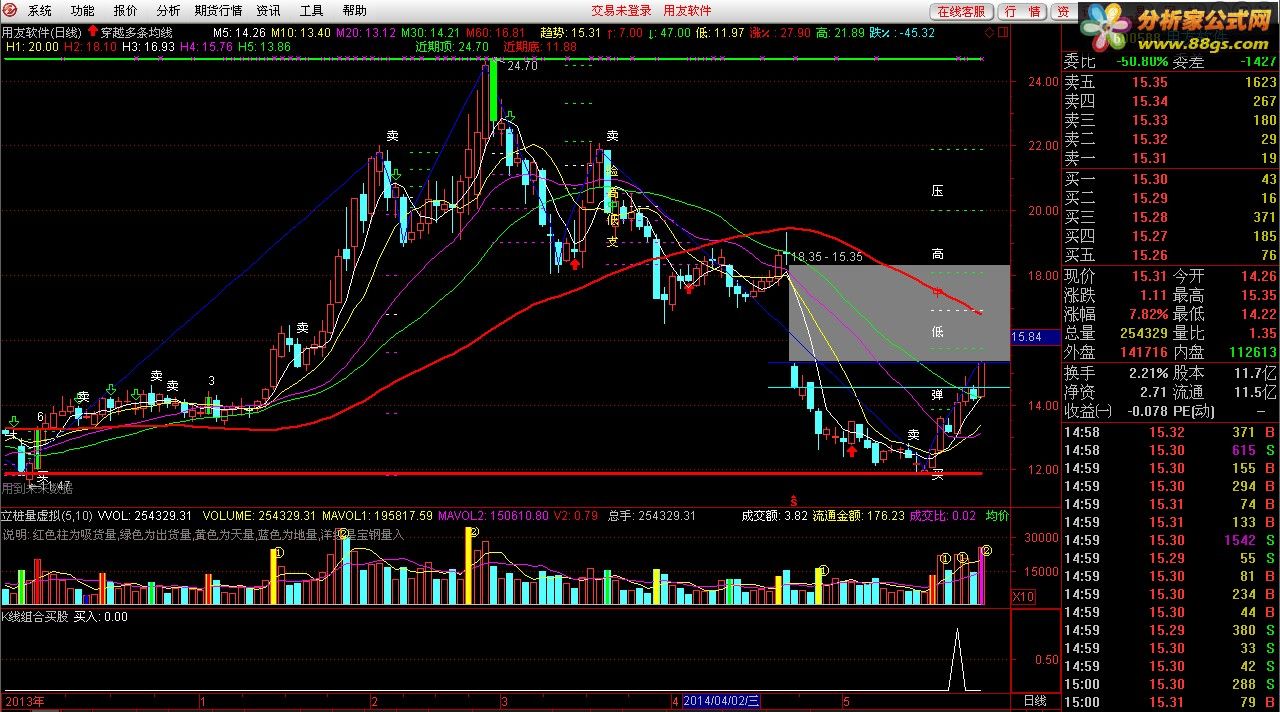The width and height of the screenshot is (1280, 712).
Task: Open the 分析 menu
Action: [169, 11]
